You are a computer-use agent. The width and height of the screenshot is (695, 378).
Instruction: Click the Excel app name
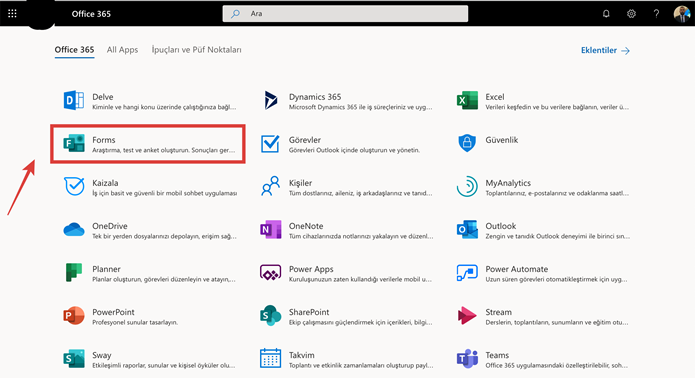(495, 97)
